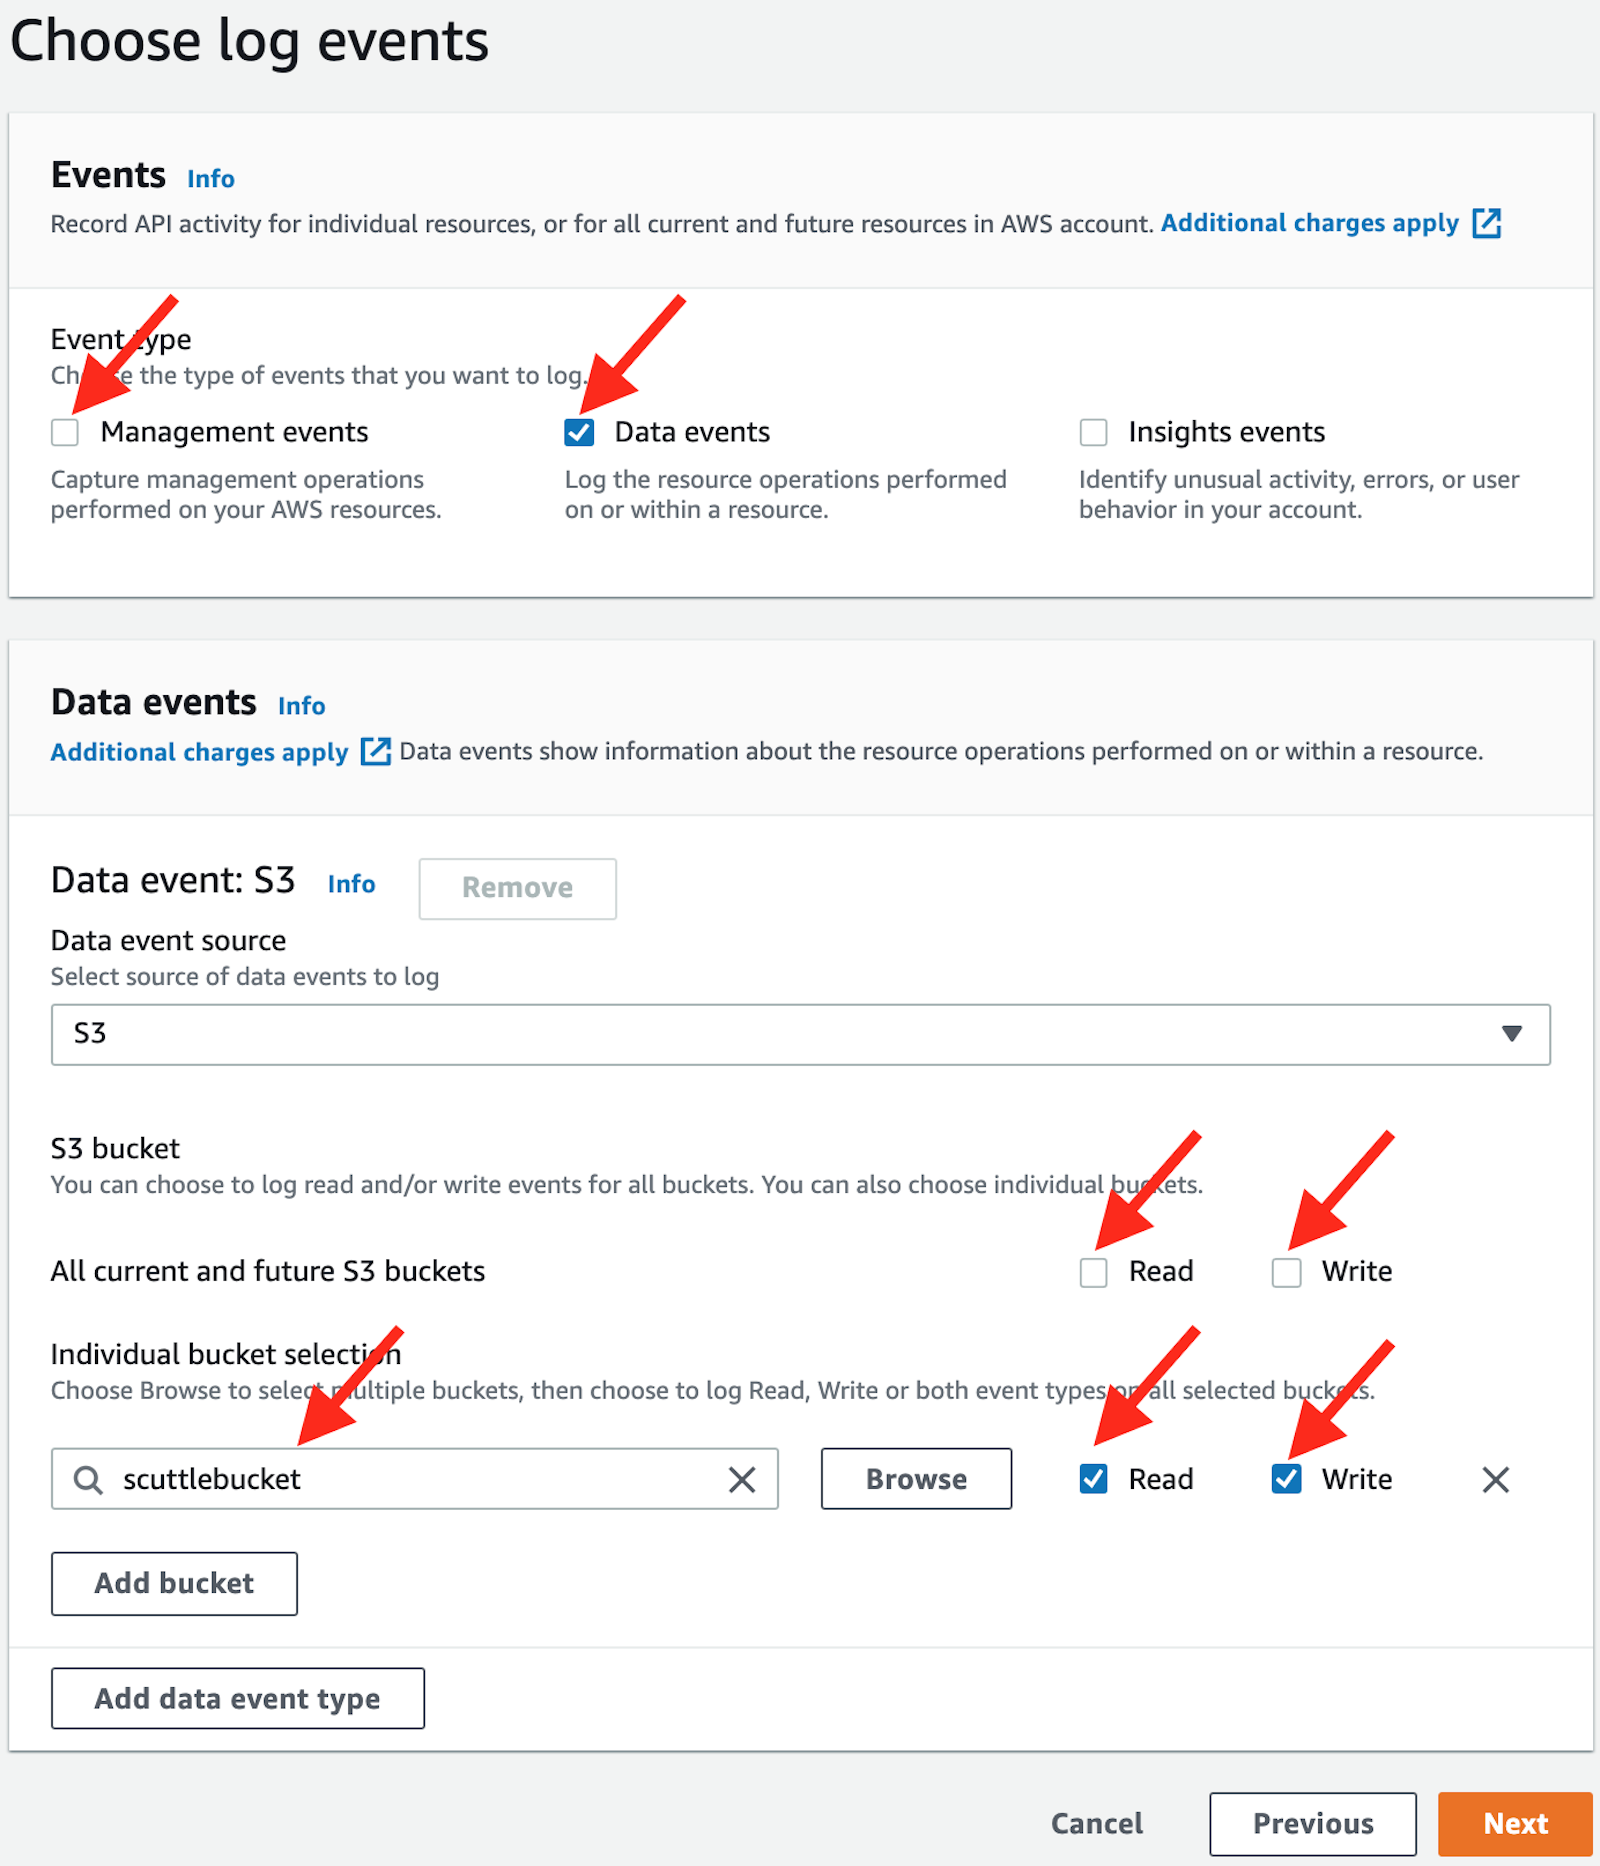
Task: Click into the scuttlebucket bucket name field
Action: [400, 1480]
